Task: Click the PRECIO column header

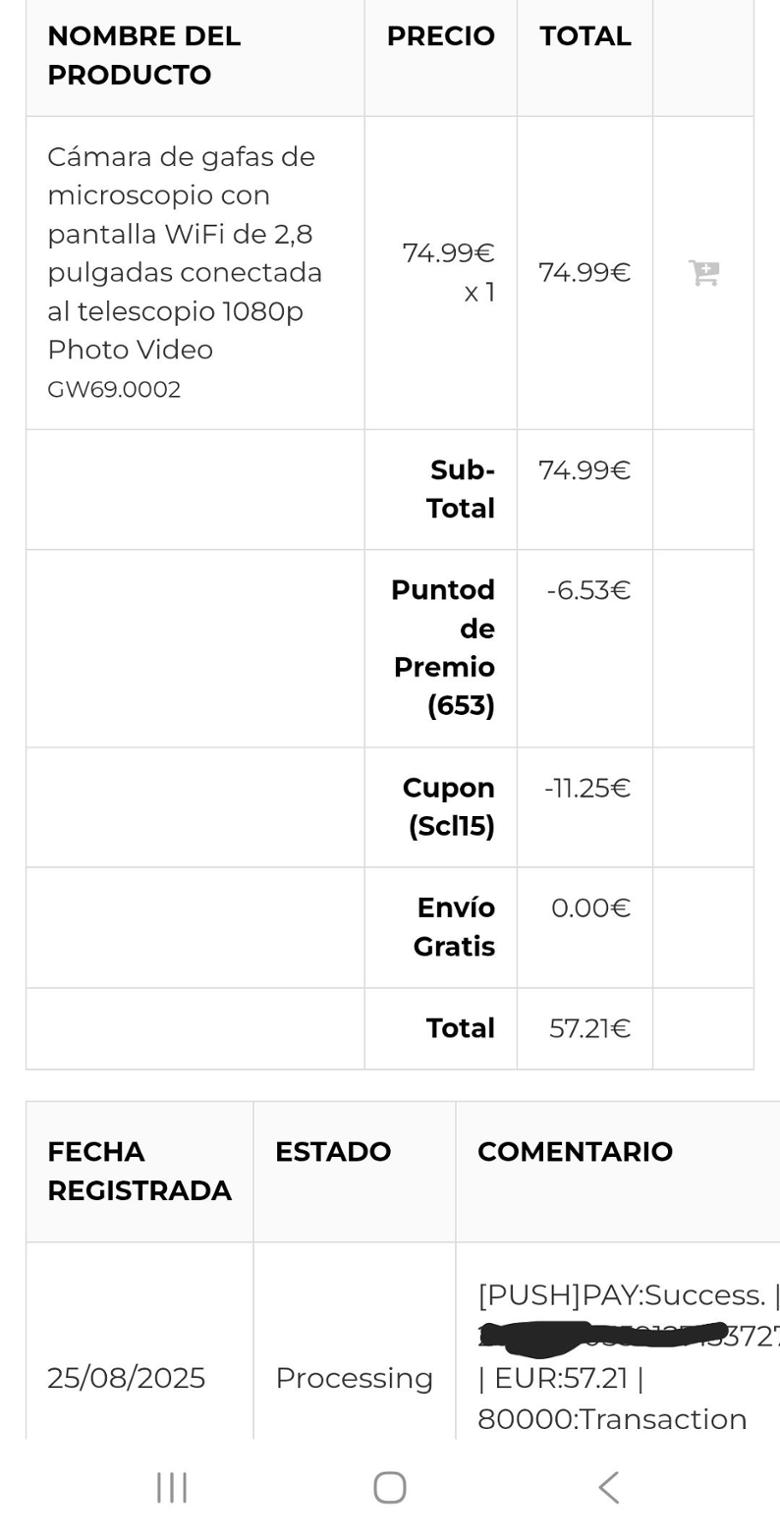Action: click(440, 36)
